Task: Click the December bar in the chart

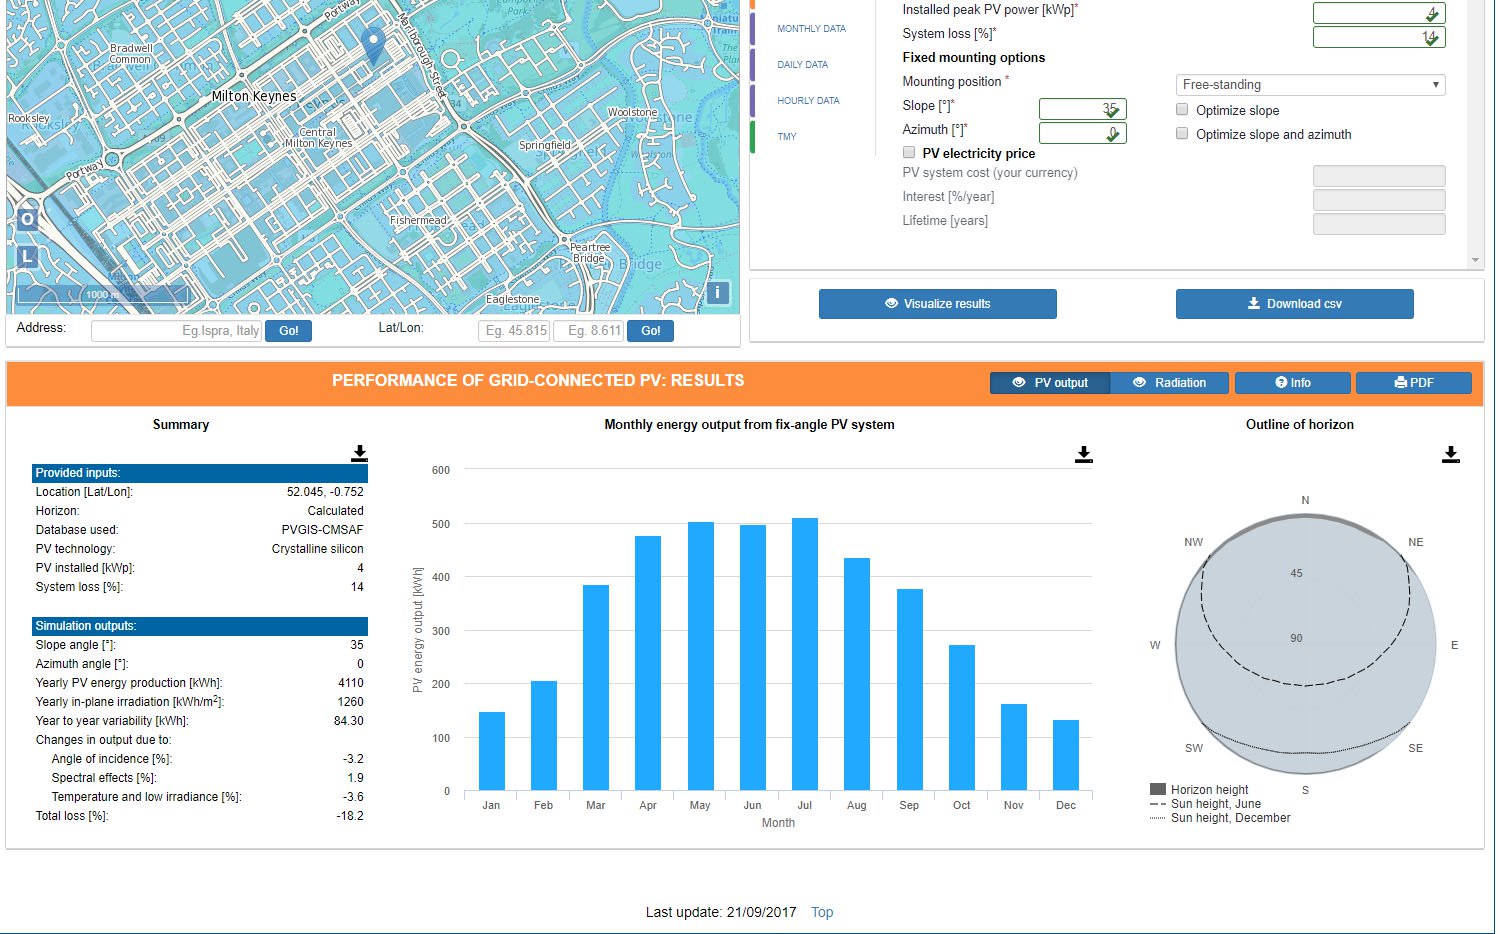Action: click(x=1066, y=755)
